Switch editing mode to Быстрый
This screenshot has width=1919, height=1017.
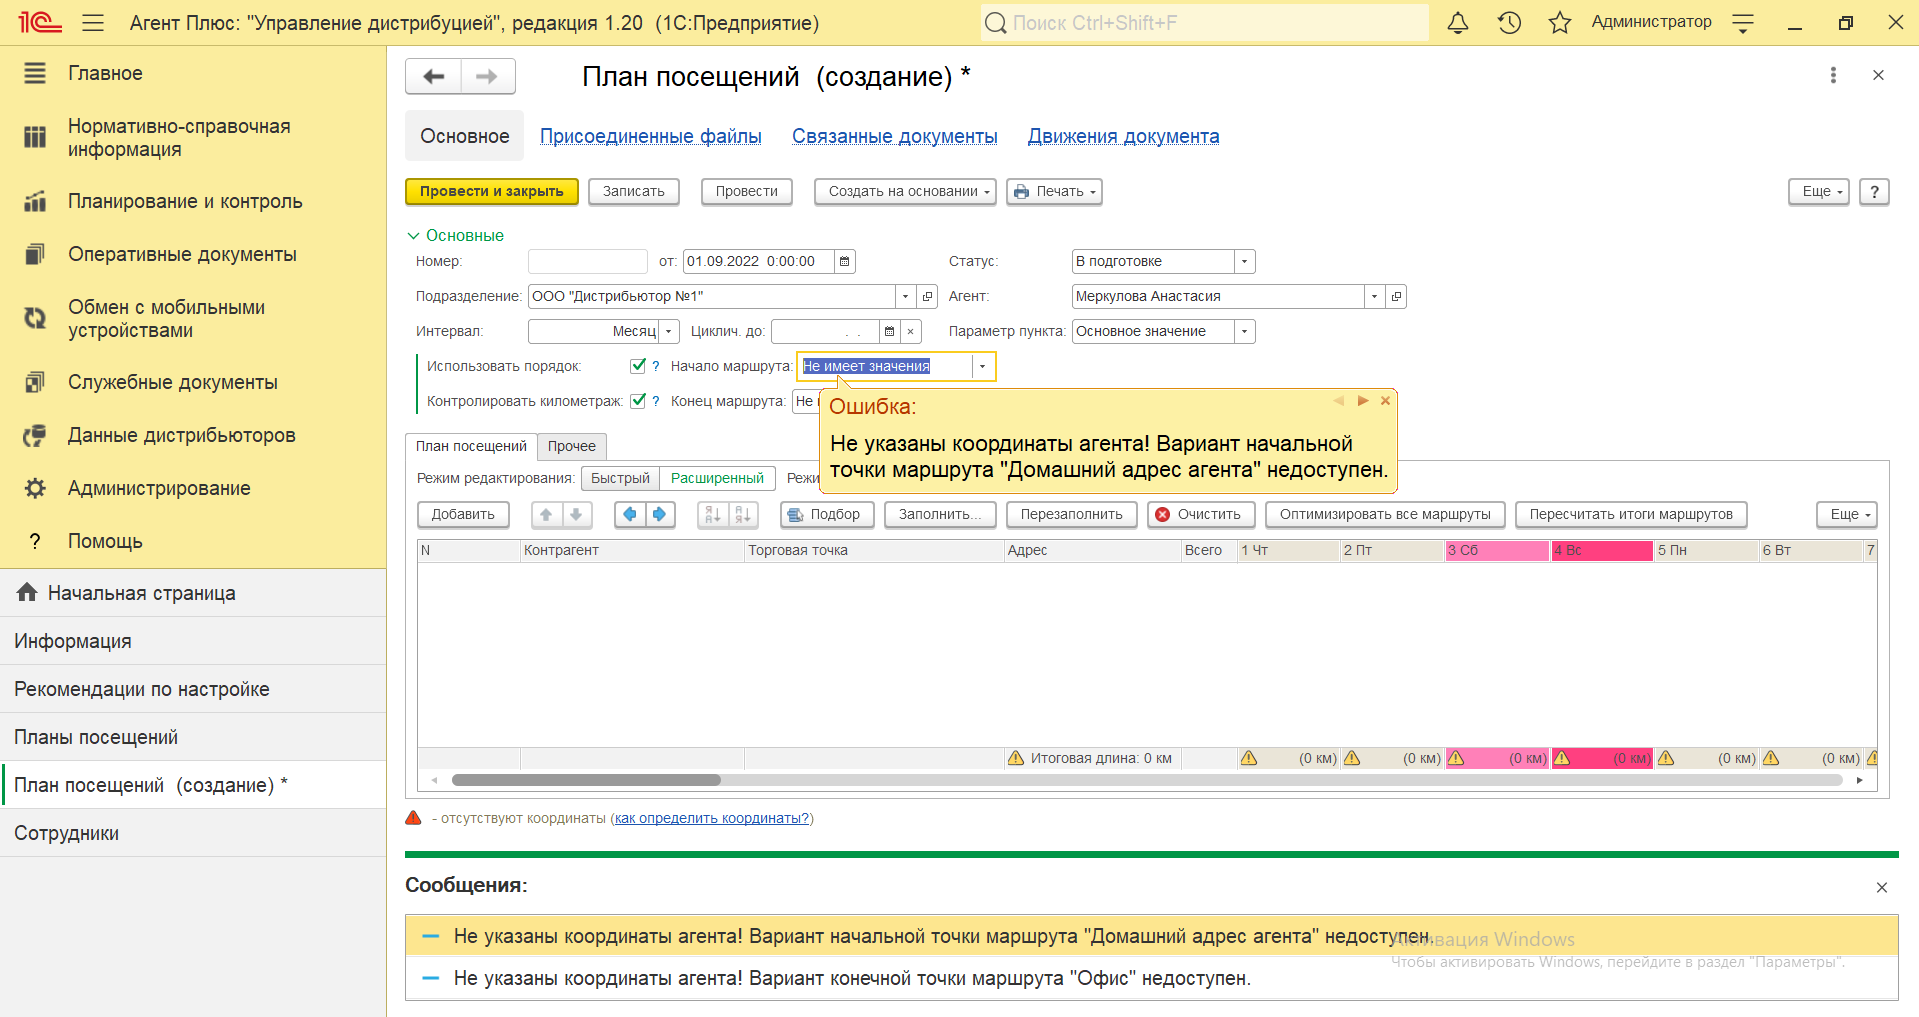click(620, 478)
